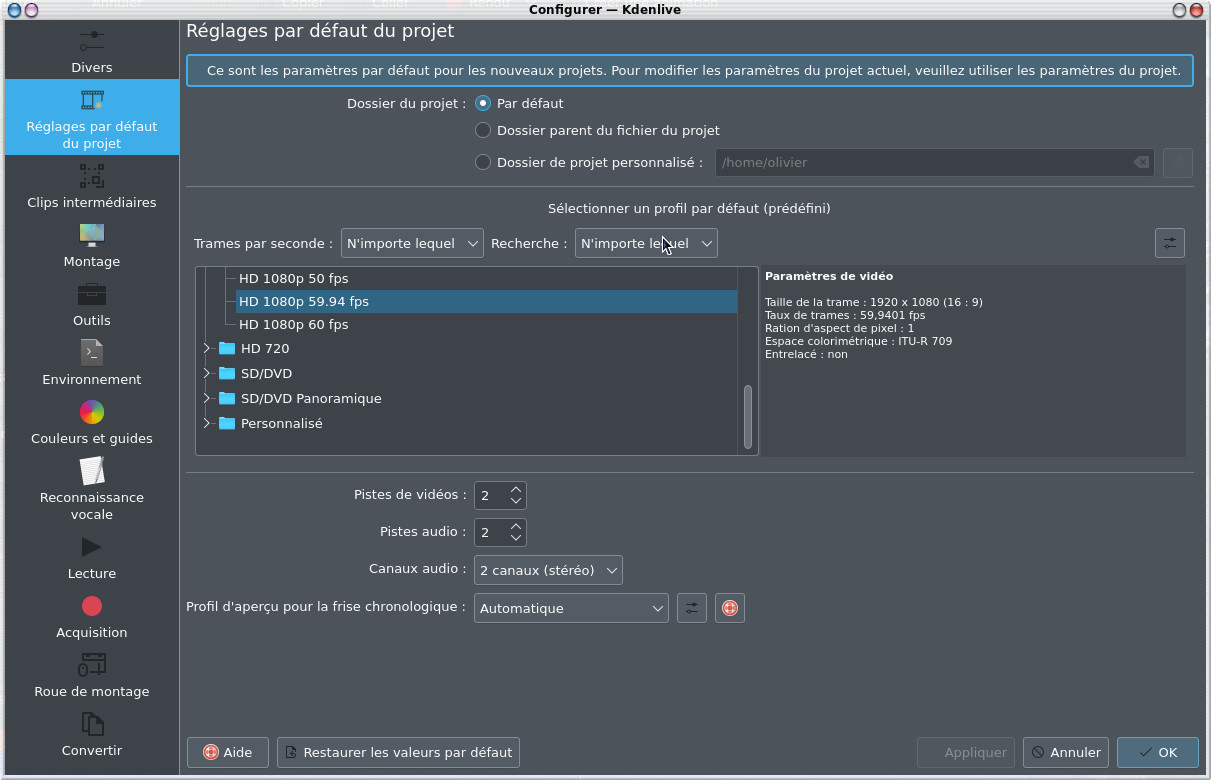1211x780 pixels.
Task: Open the Profil d'aperçu Automatique dropdown
Action: 571,608
